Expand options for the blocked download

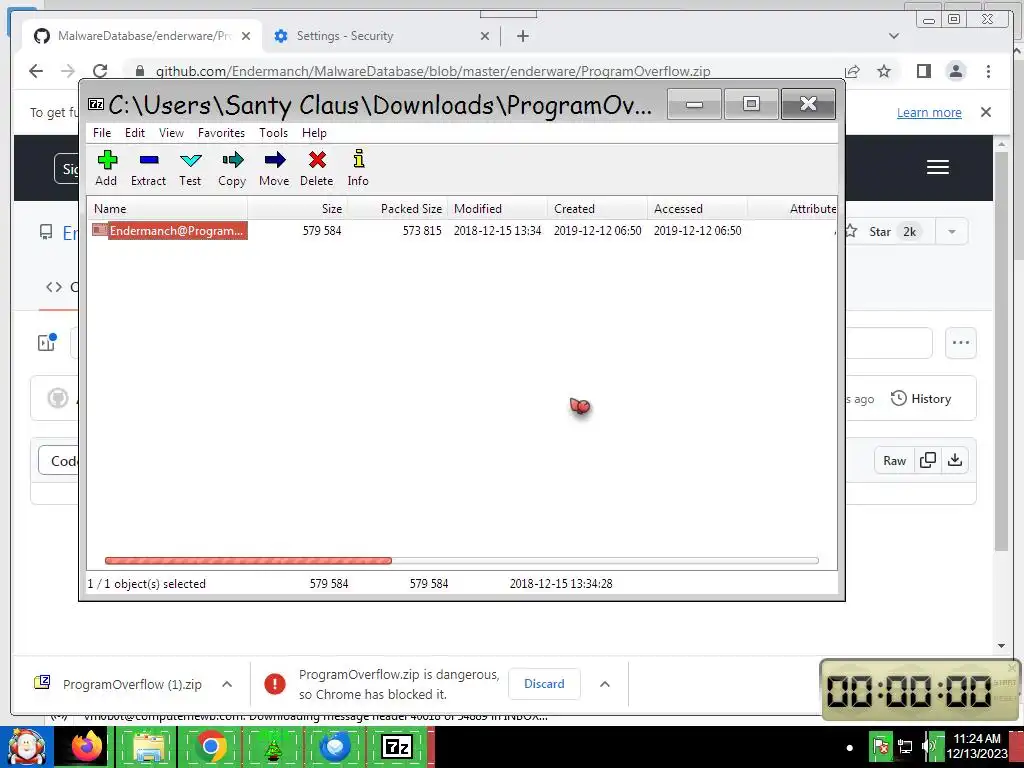605,684
